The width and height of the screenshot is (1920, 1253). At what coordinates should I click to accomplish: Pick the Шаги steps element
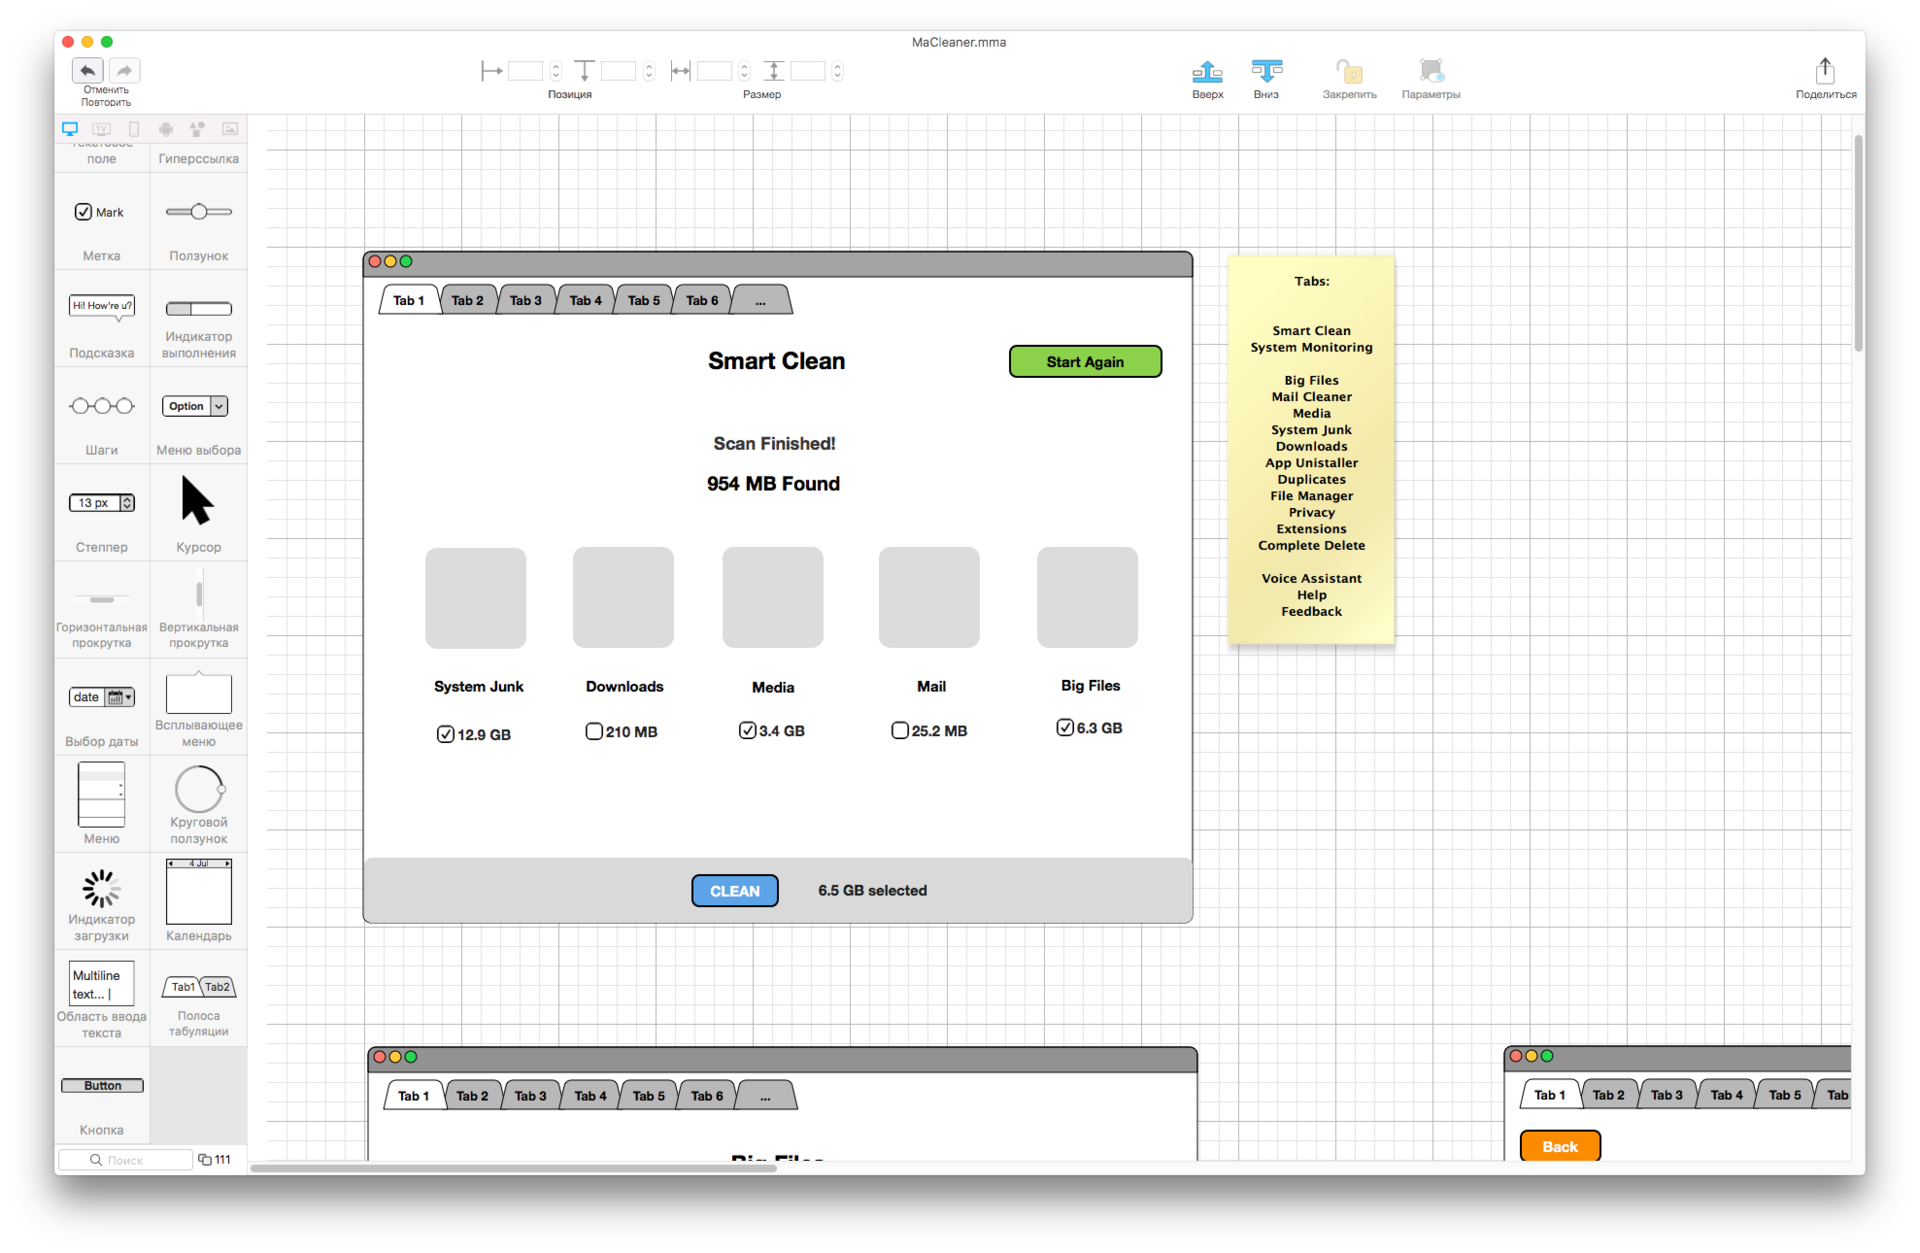click(101, 417)
